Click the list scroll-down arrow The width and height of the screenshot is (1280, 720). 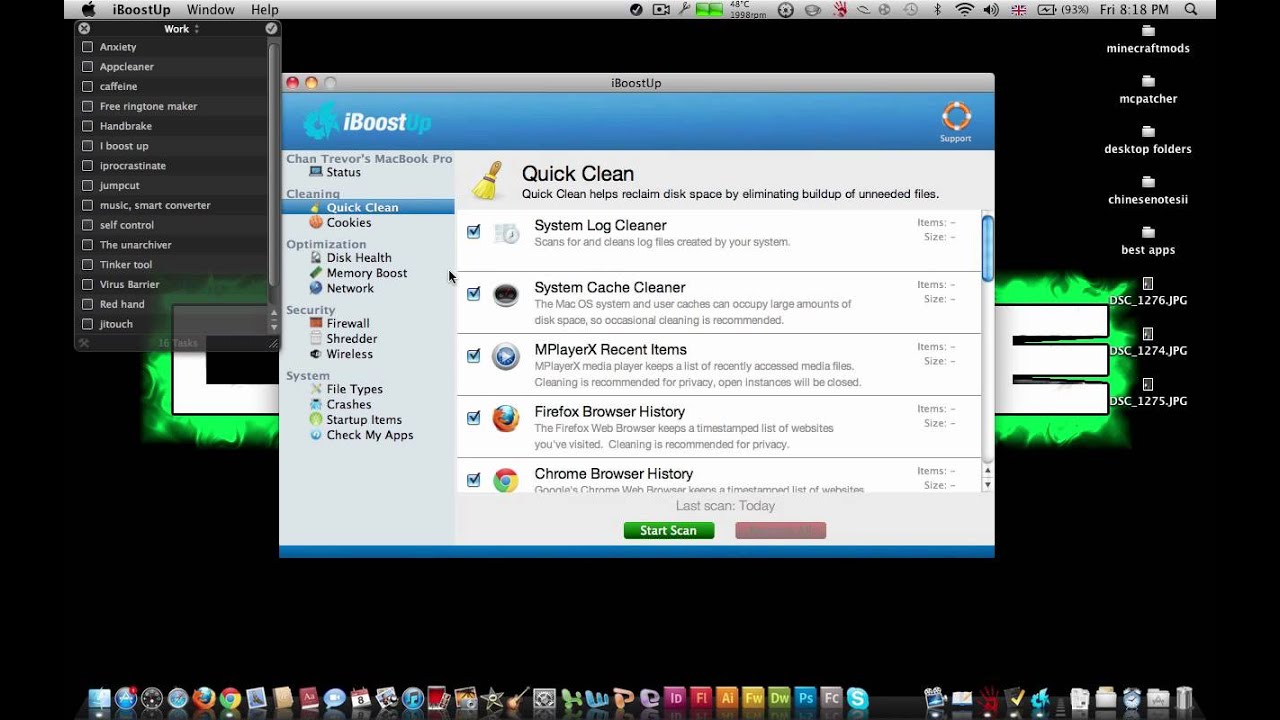[x=988, y=485]
